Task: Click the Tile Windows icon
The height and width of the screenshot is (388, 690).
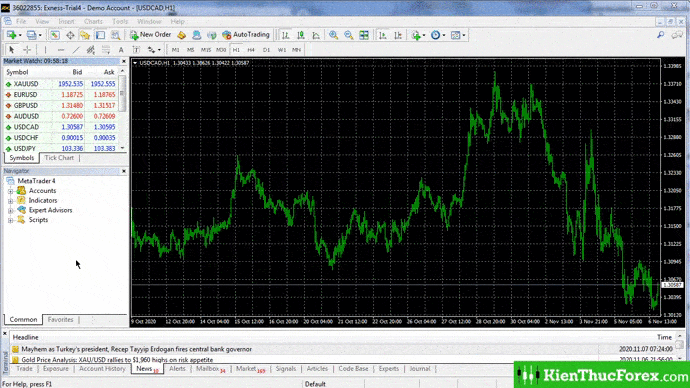Action: point(364,35)
